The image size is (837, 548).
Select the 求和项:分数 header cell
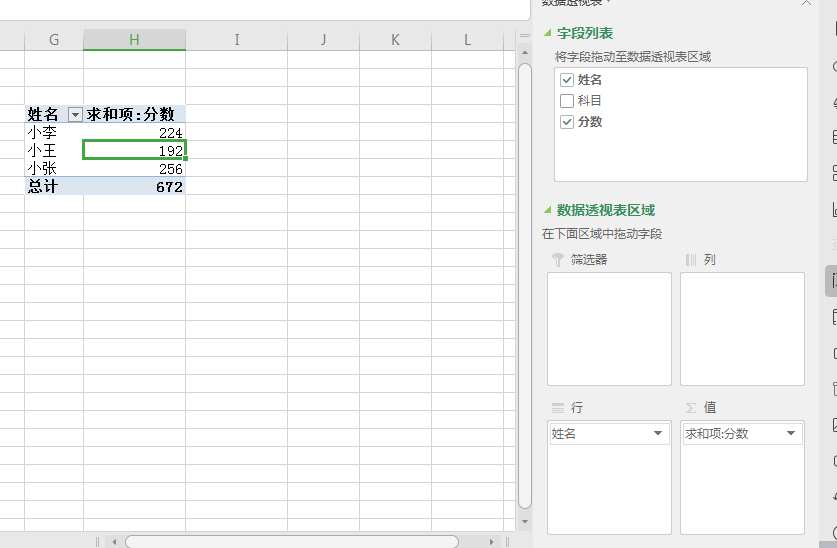point(135,114)
